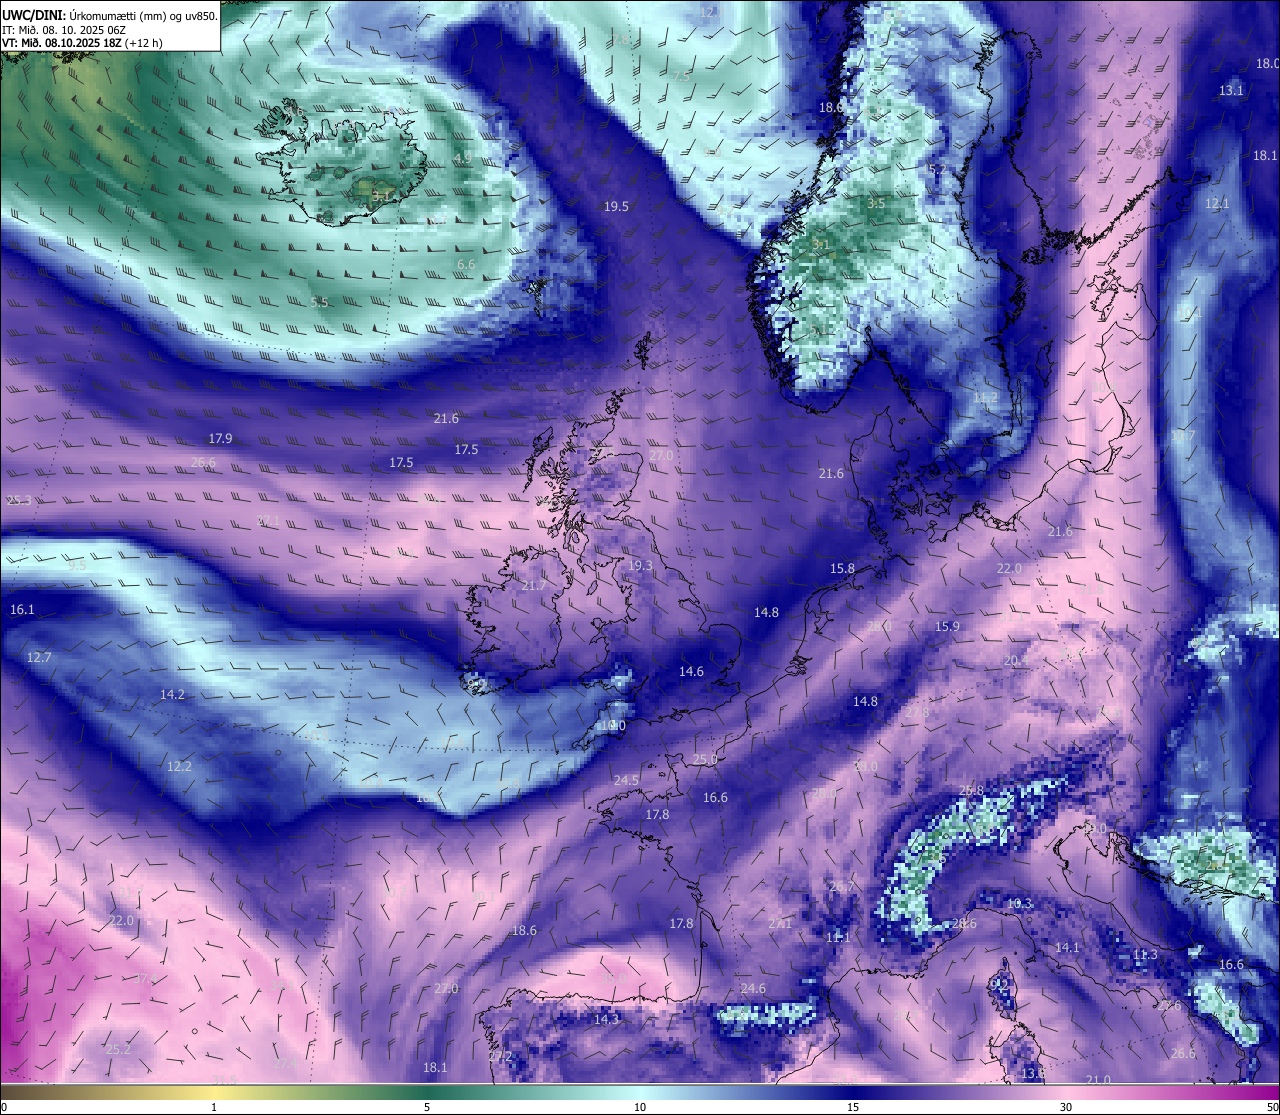The height and width of the screenshot is (1115, 1280).
Task: Click the 14.6 value on the map
Action: (691, 672)
